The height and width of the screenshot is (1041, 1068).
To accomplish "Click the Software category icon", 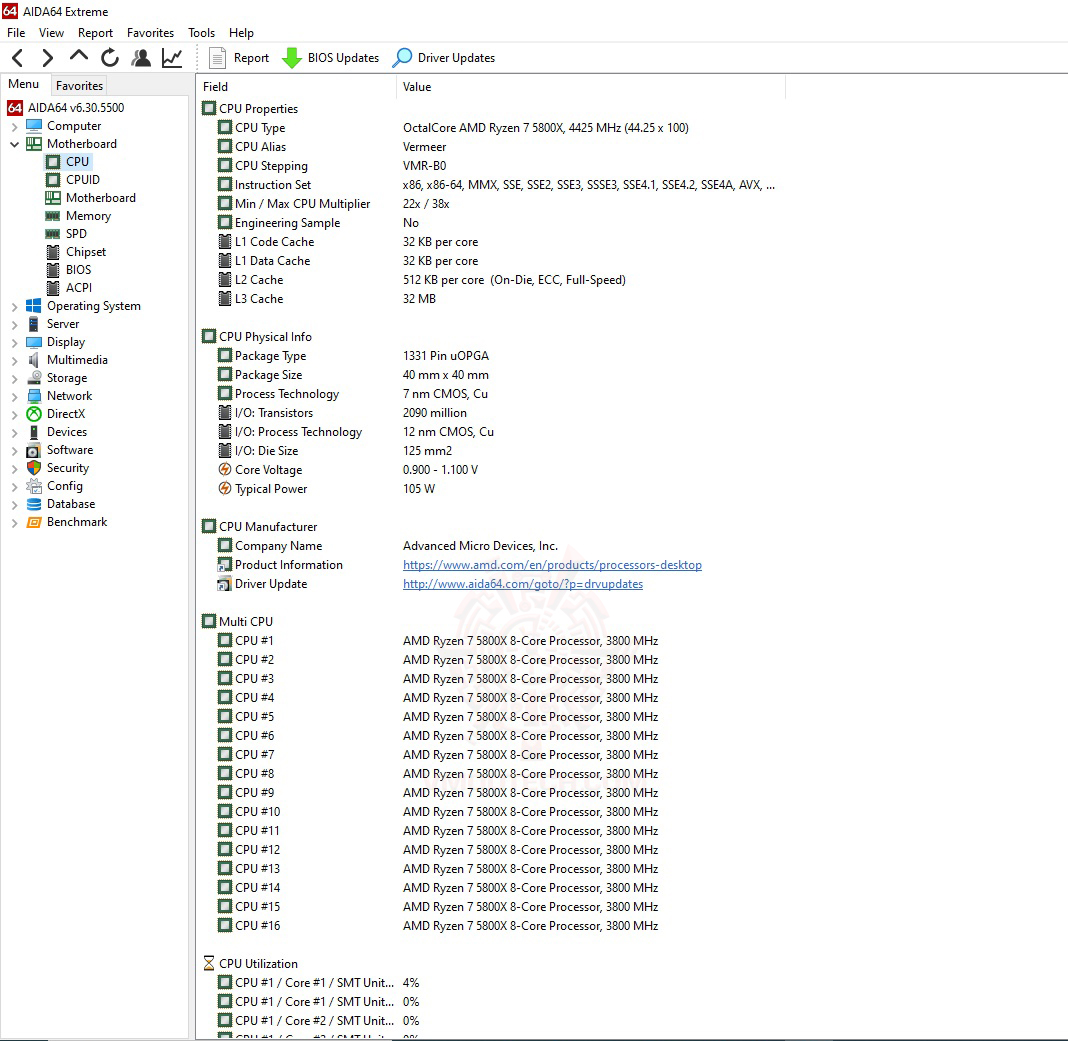I will (33, 450).
